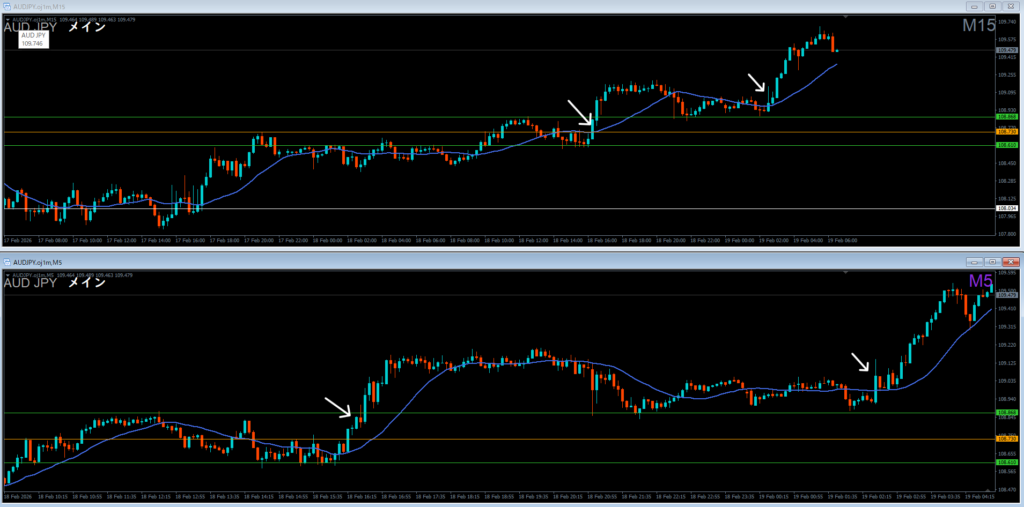Image resolution: width=1024 pixels, height=507 pixels.
Task: Select the left white arrow on M15 chart
Action: pyautogui.click(x=580, y=112)
